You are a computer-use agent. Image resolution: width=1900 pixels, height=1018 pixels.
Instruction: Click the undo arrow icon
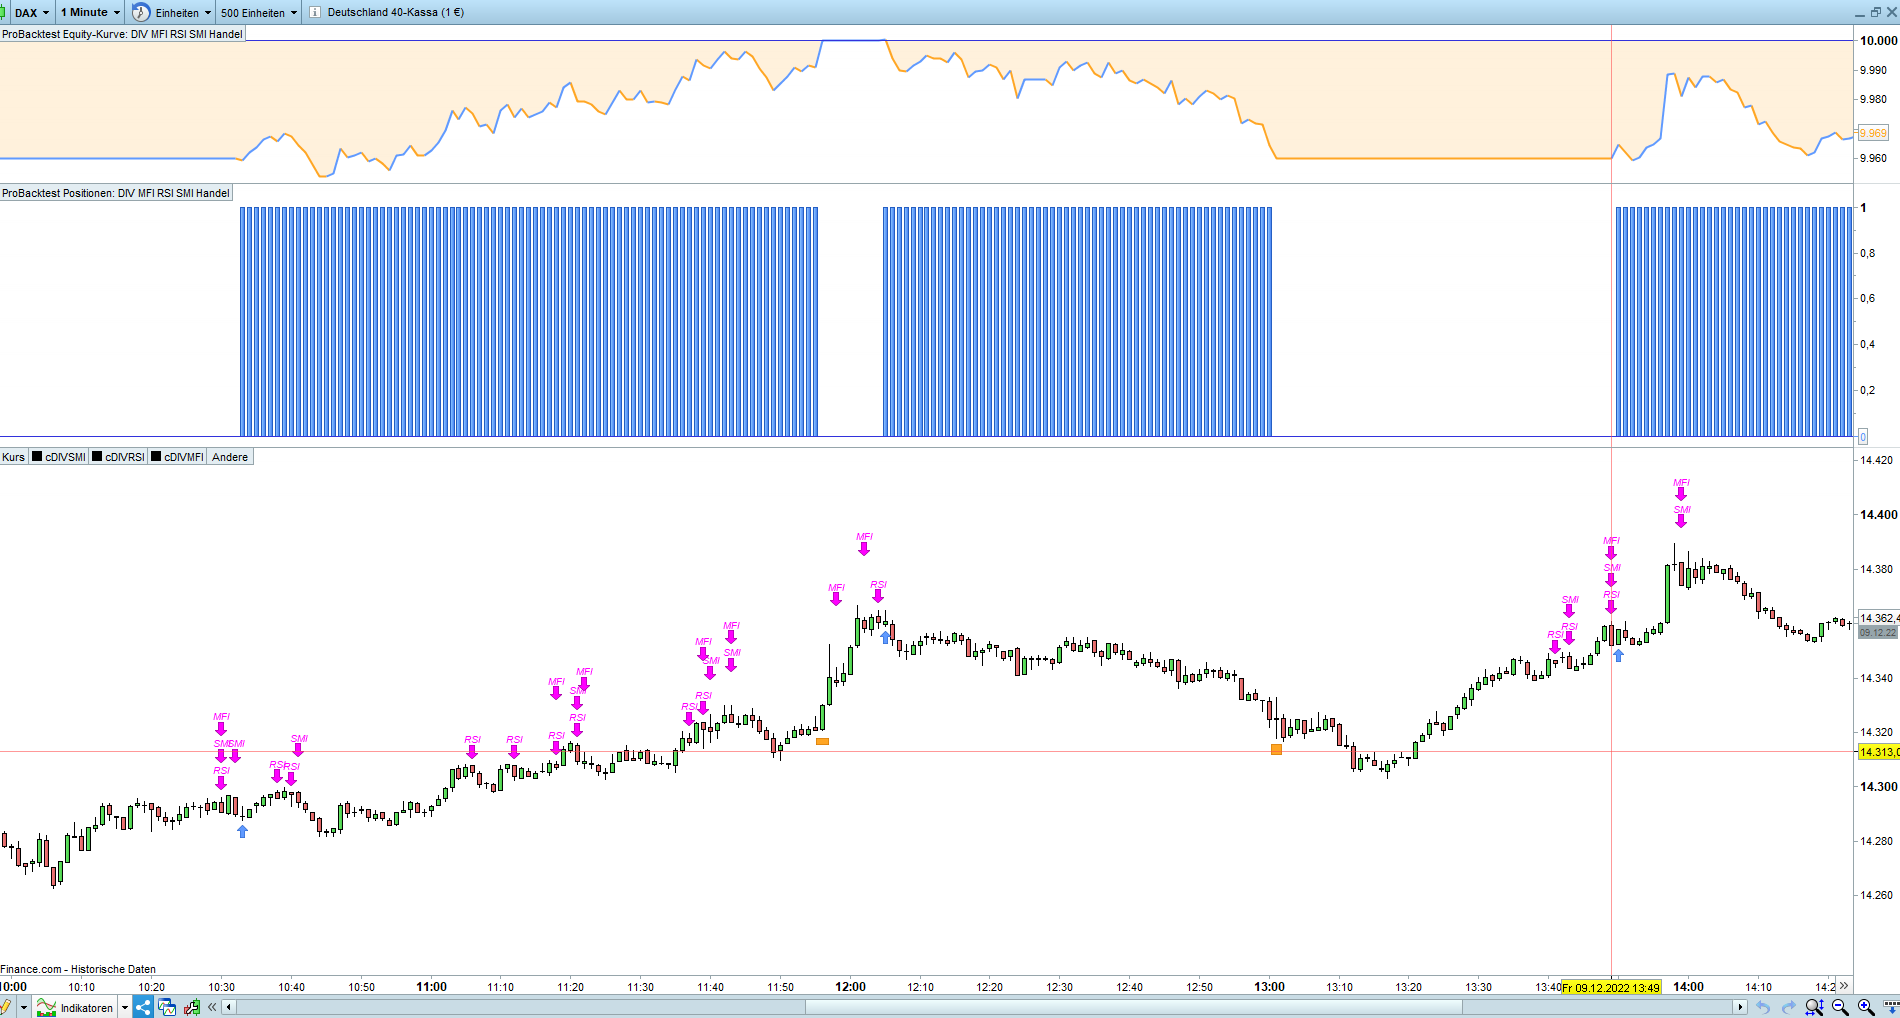[1763, 1007]
